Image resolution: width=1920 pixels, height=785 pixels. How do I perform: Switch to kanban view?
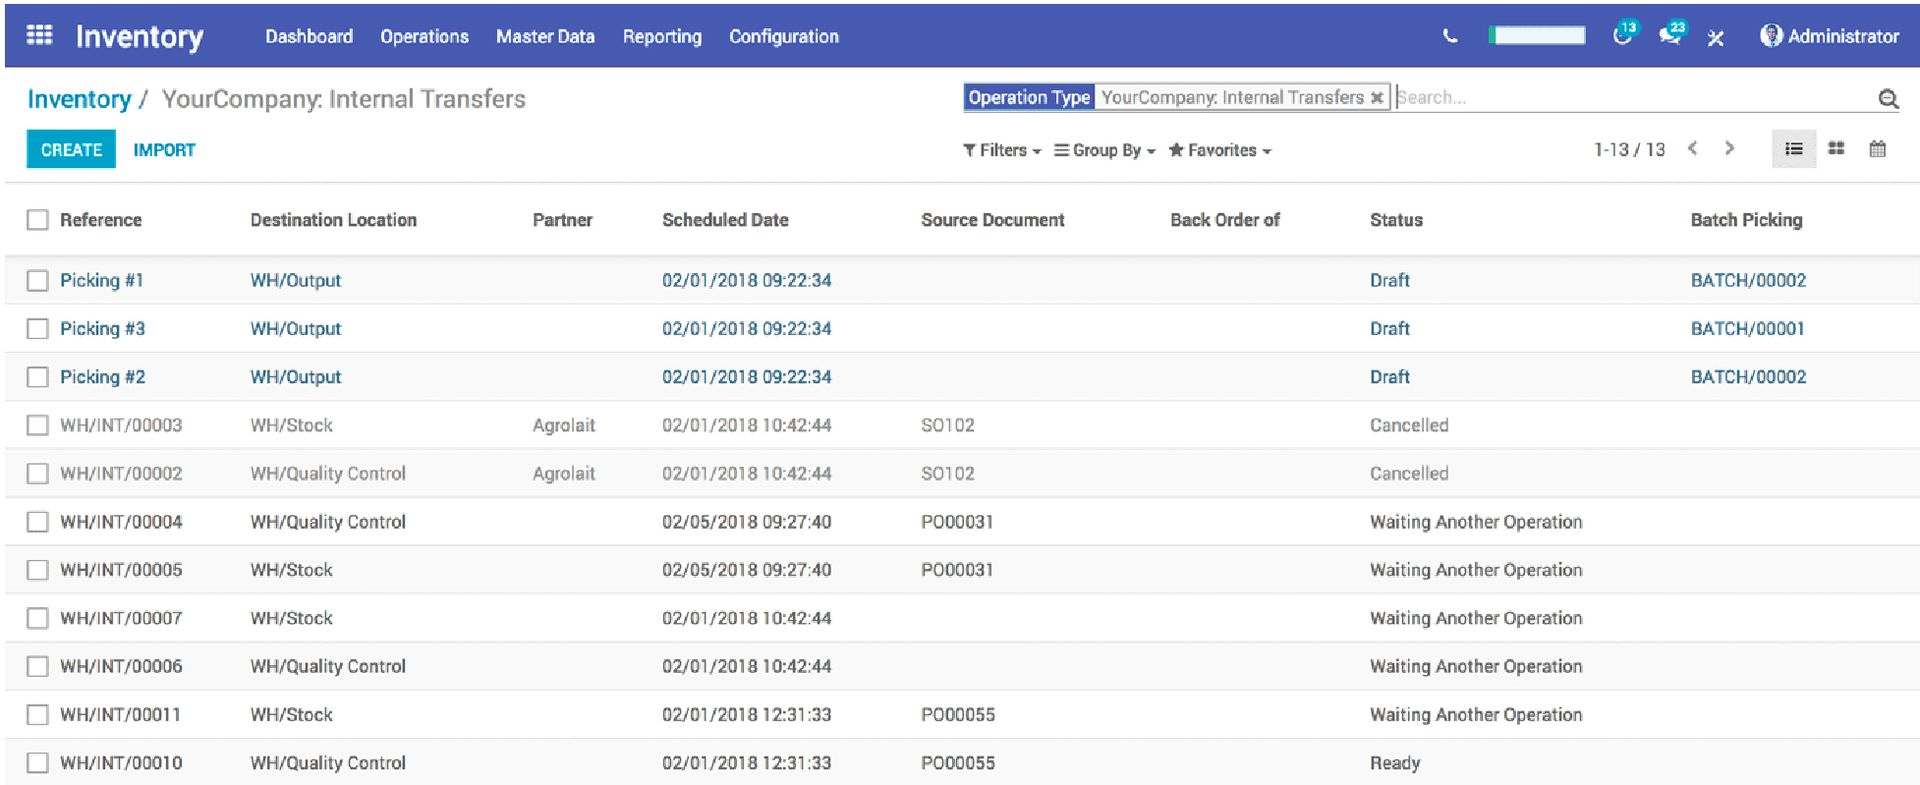point(1836,149)
